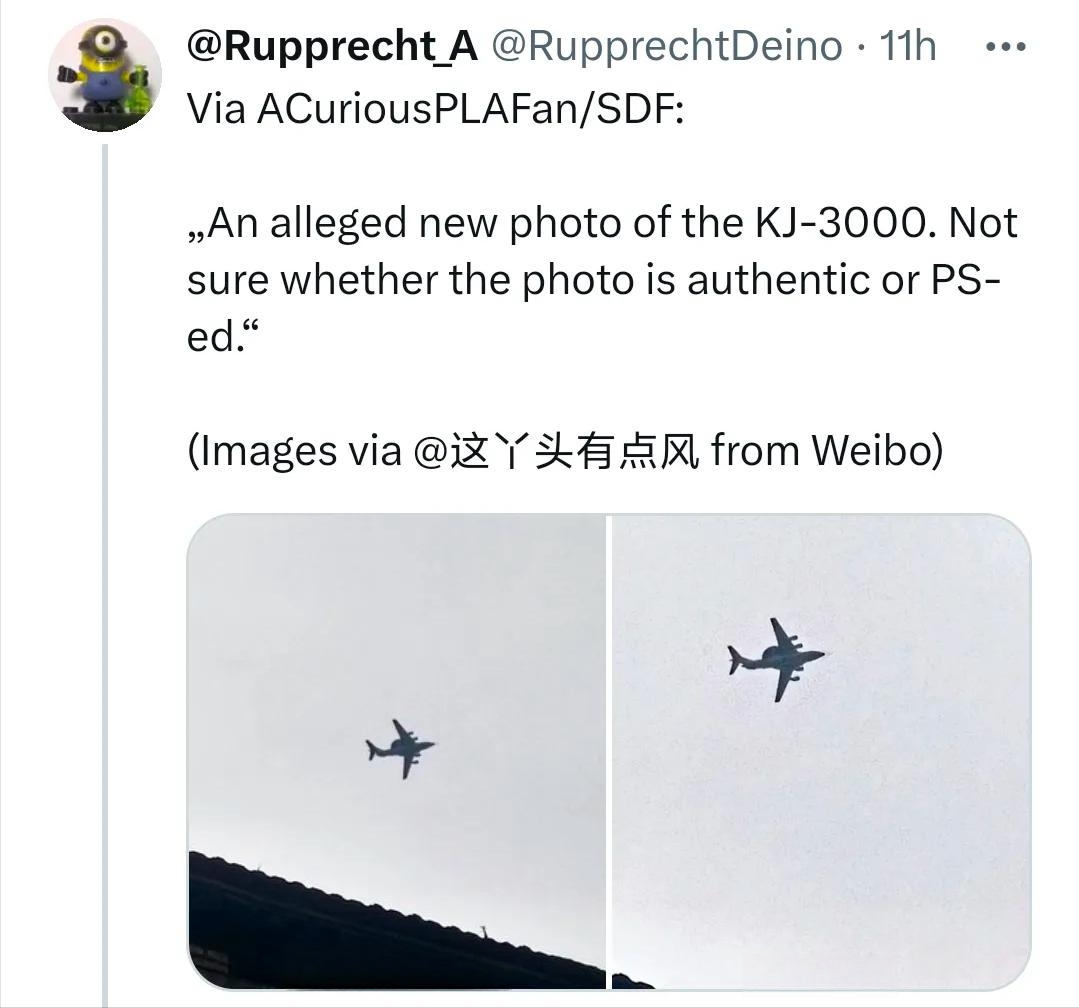The image size is (1079, 1008).
Task: Click "authentic or PS-" text line
Action: pyautogui.click(x=844, y=280)
